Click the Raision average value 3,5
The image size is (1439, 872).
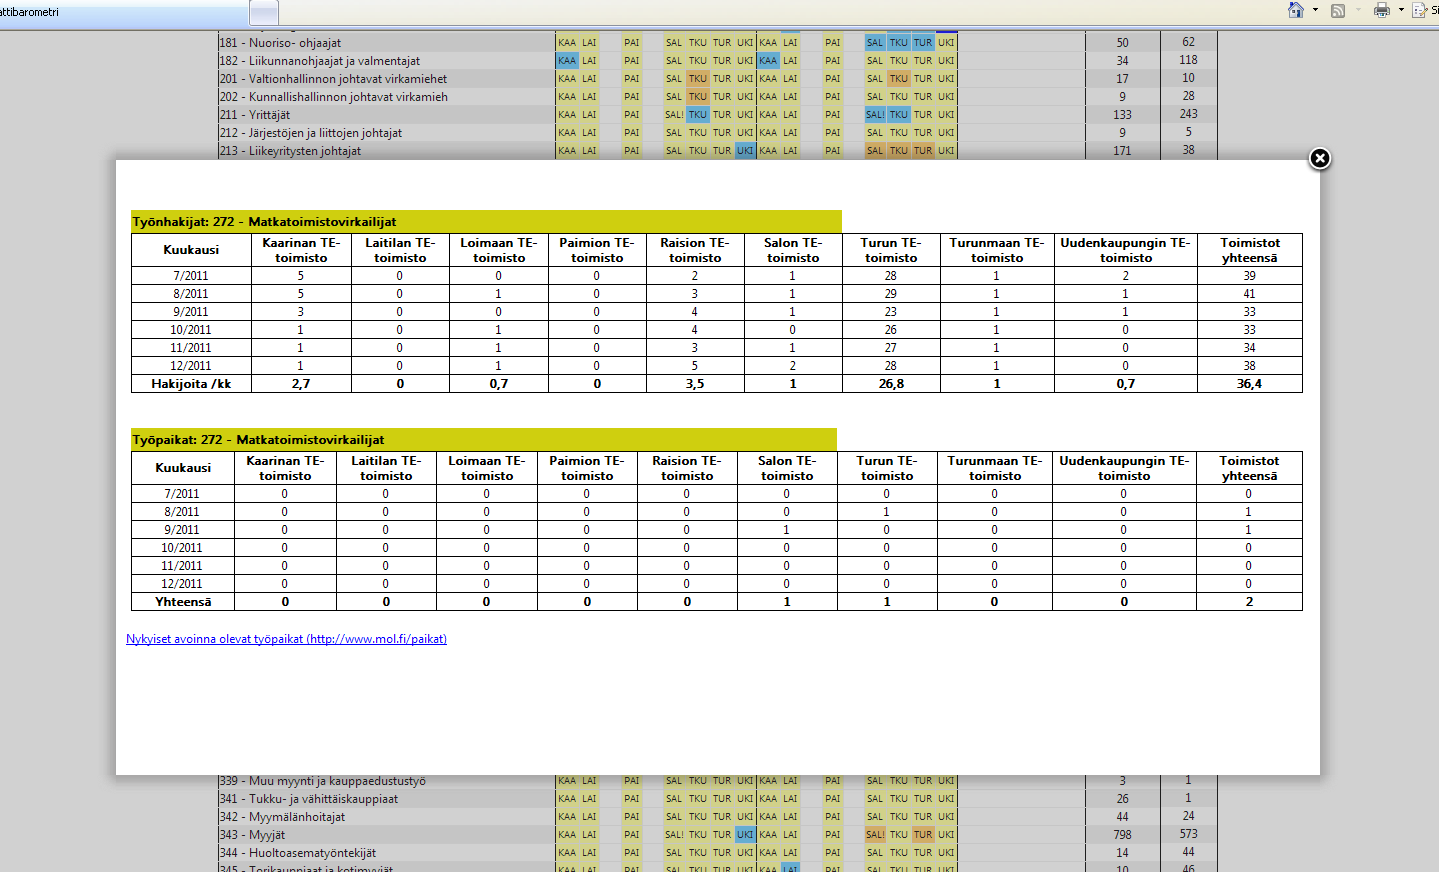695,384
